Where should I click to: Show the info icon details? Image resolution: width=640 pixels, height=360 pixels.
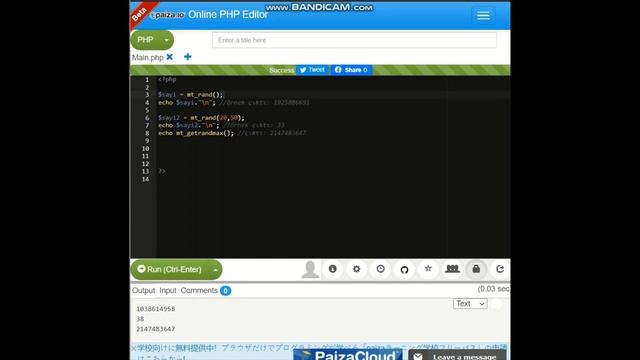[x=333, y=269]
